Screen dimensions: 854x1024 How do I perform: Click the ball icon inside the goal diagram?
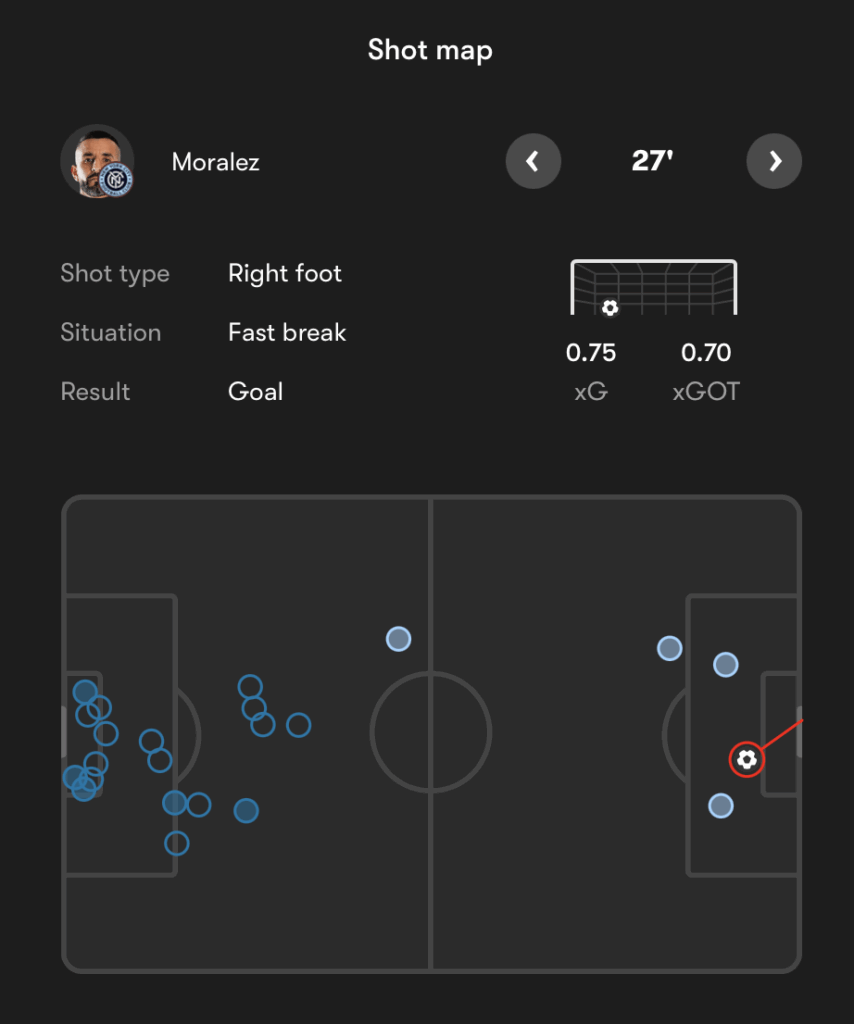tap(610, 308)
